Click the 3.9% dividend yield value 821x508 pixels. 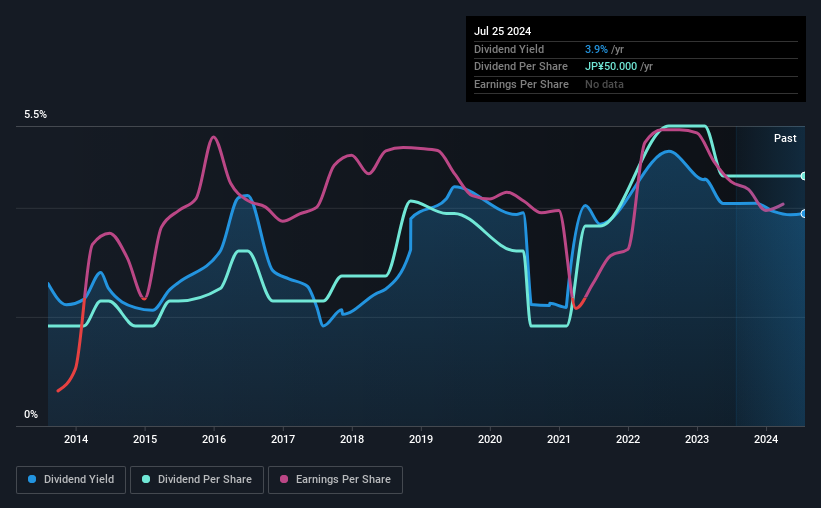pos(596,49)
